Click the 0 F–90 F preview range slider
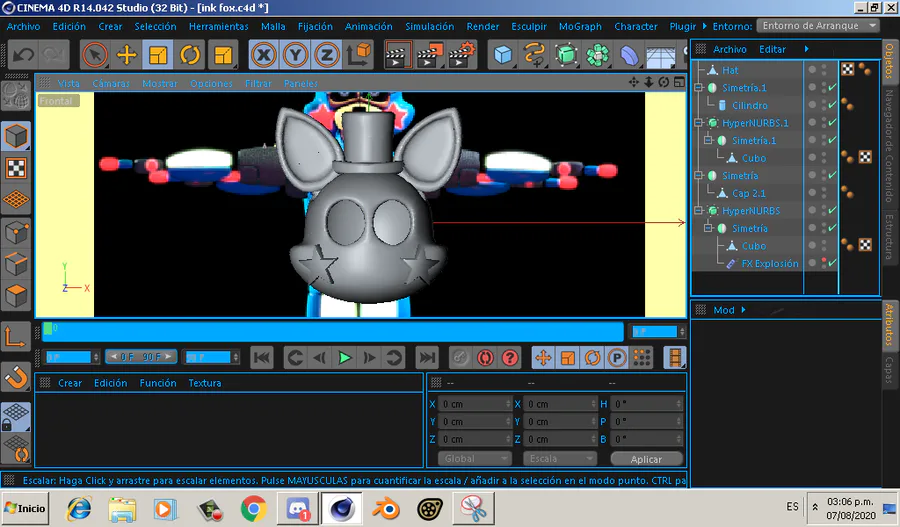The height and width of the screenshot is (527, 900). [141, 357]
